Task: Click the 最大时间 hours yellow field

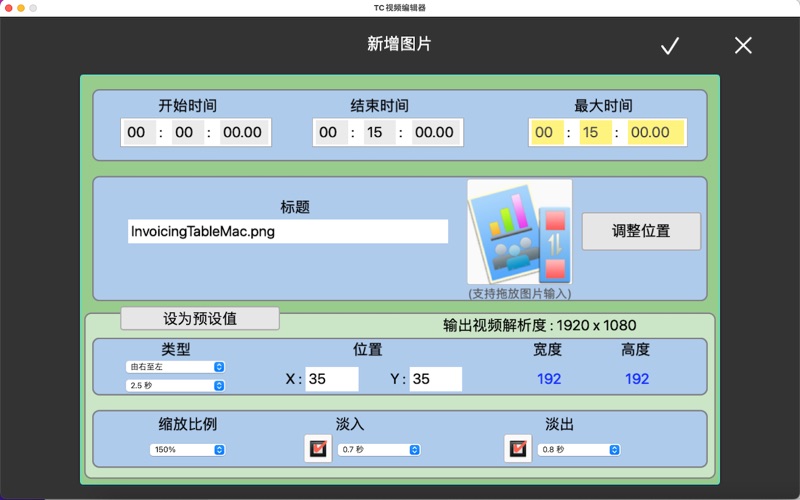Action: click(547, 133)
